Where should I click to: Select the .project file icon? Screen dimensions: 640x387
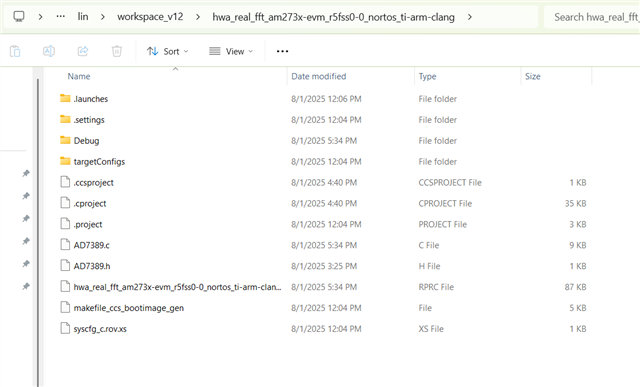pos(65,223)
